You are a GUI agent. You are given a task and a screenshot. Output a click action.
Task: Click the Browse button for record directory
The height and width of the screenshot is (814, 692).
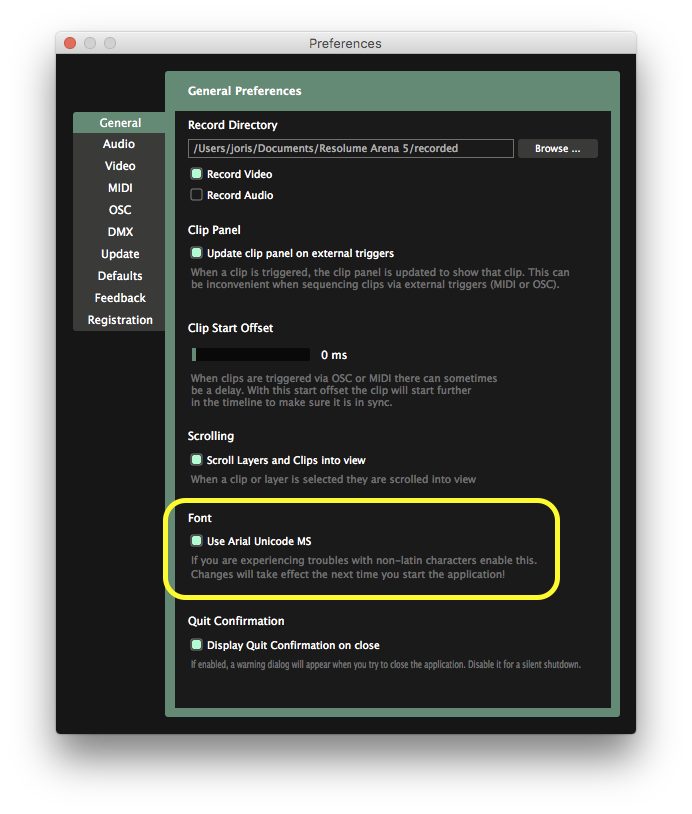pyautogui.click(x=557, y=149)
